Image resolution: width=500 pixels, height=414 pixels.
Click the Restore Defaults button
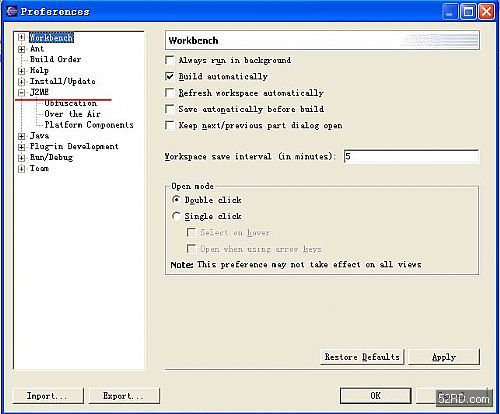coord(362,357)
